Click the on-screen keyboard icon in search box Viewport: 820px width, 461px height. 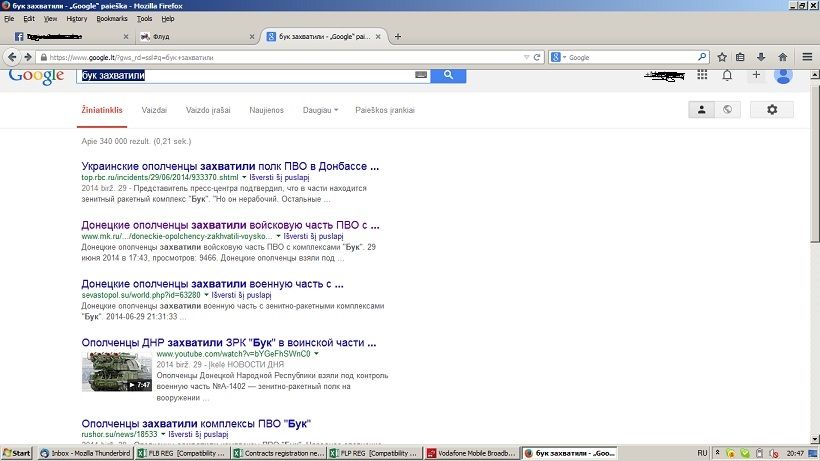point(421,75)
